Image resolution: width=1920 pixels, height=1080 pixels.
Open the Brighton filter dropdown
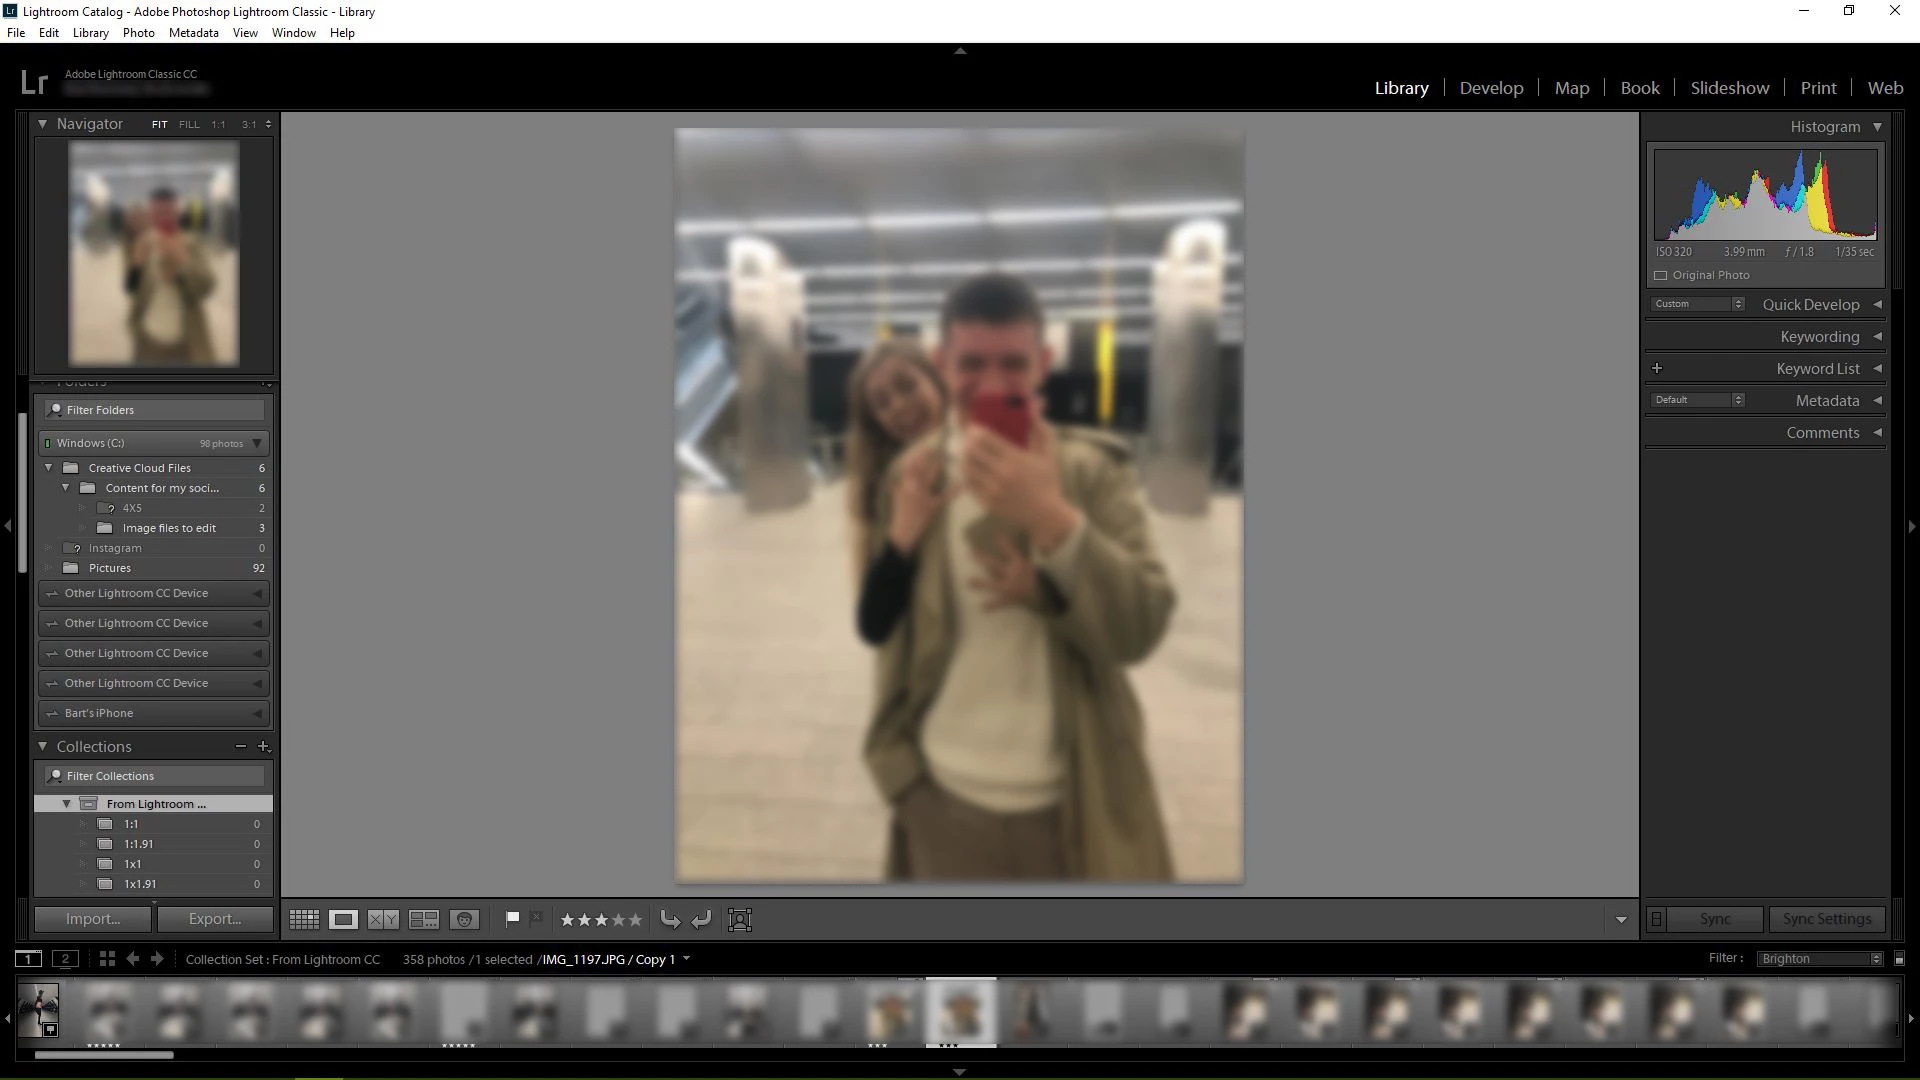[1820, 959]
